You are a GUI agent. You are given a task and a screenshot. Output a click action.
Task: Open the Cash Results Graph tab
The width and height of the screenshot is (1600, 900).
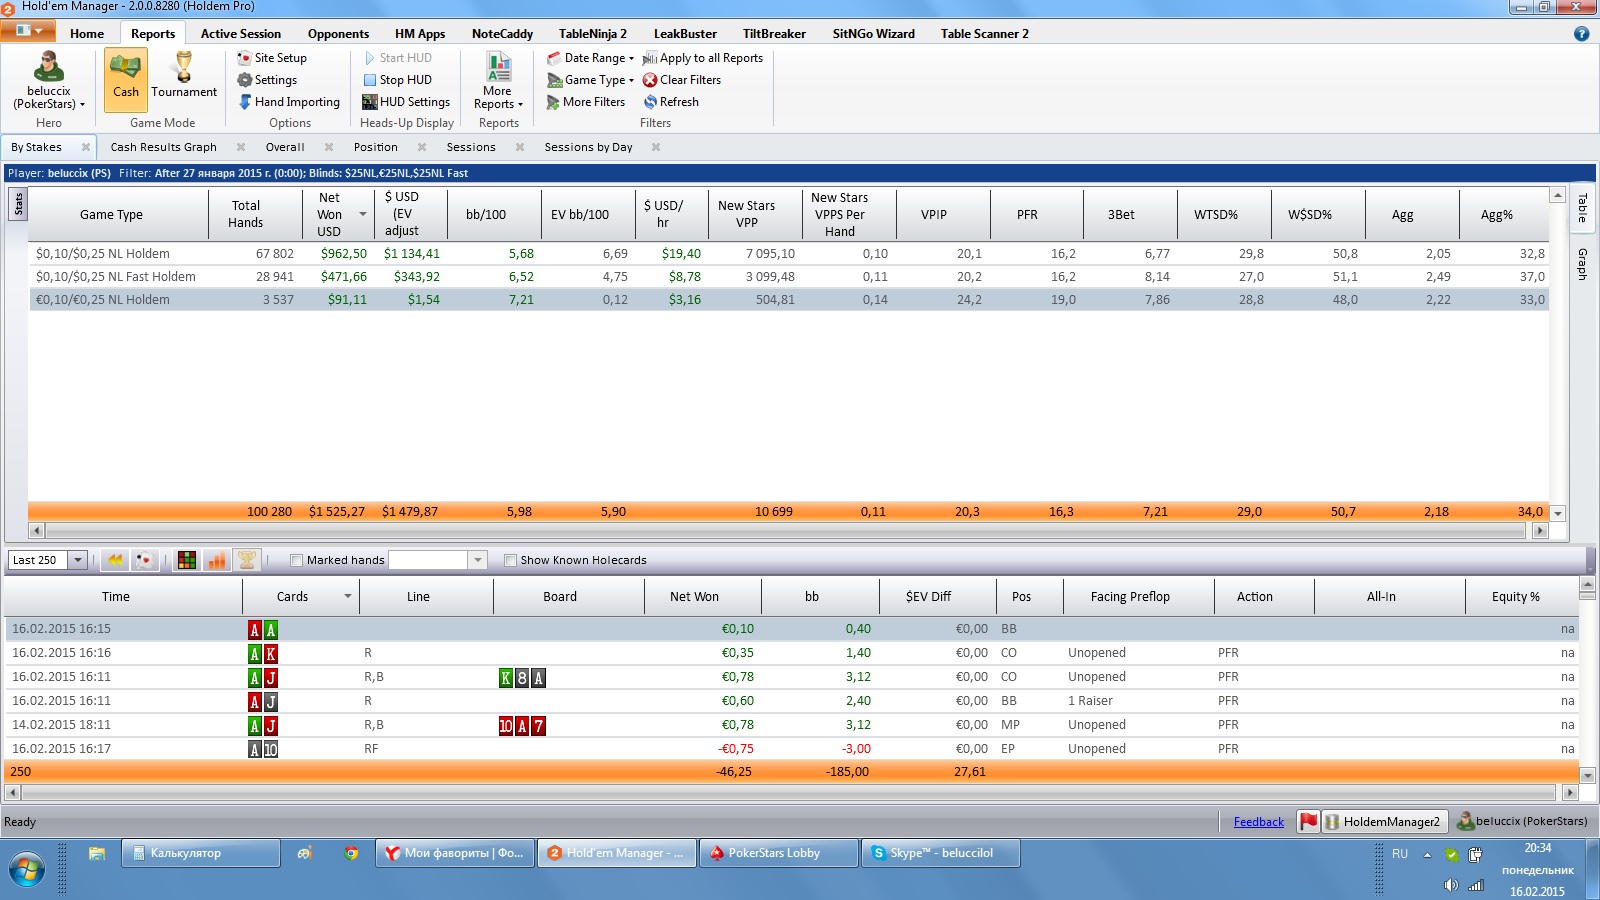coord(163,147)
